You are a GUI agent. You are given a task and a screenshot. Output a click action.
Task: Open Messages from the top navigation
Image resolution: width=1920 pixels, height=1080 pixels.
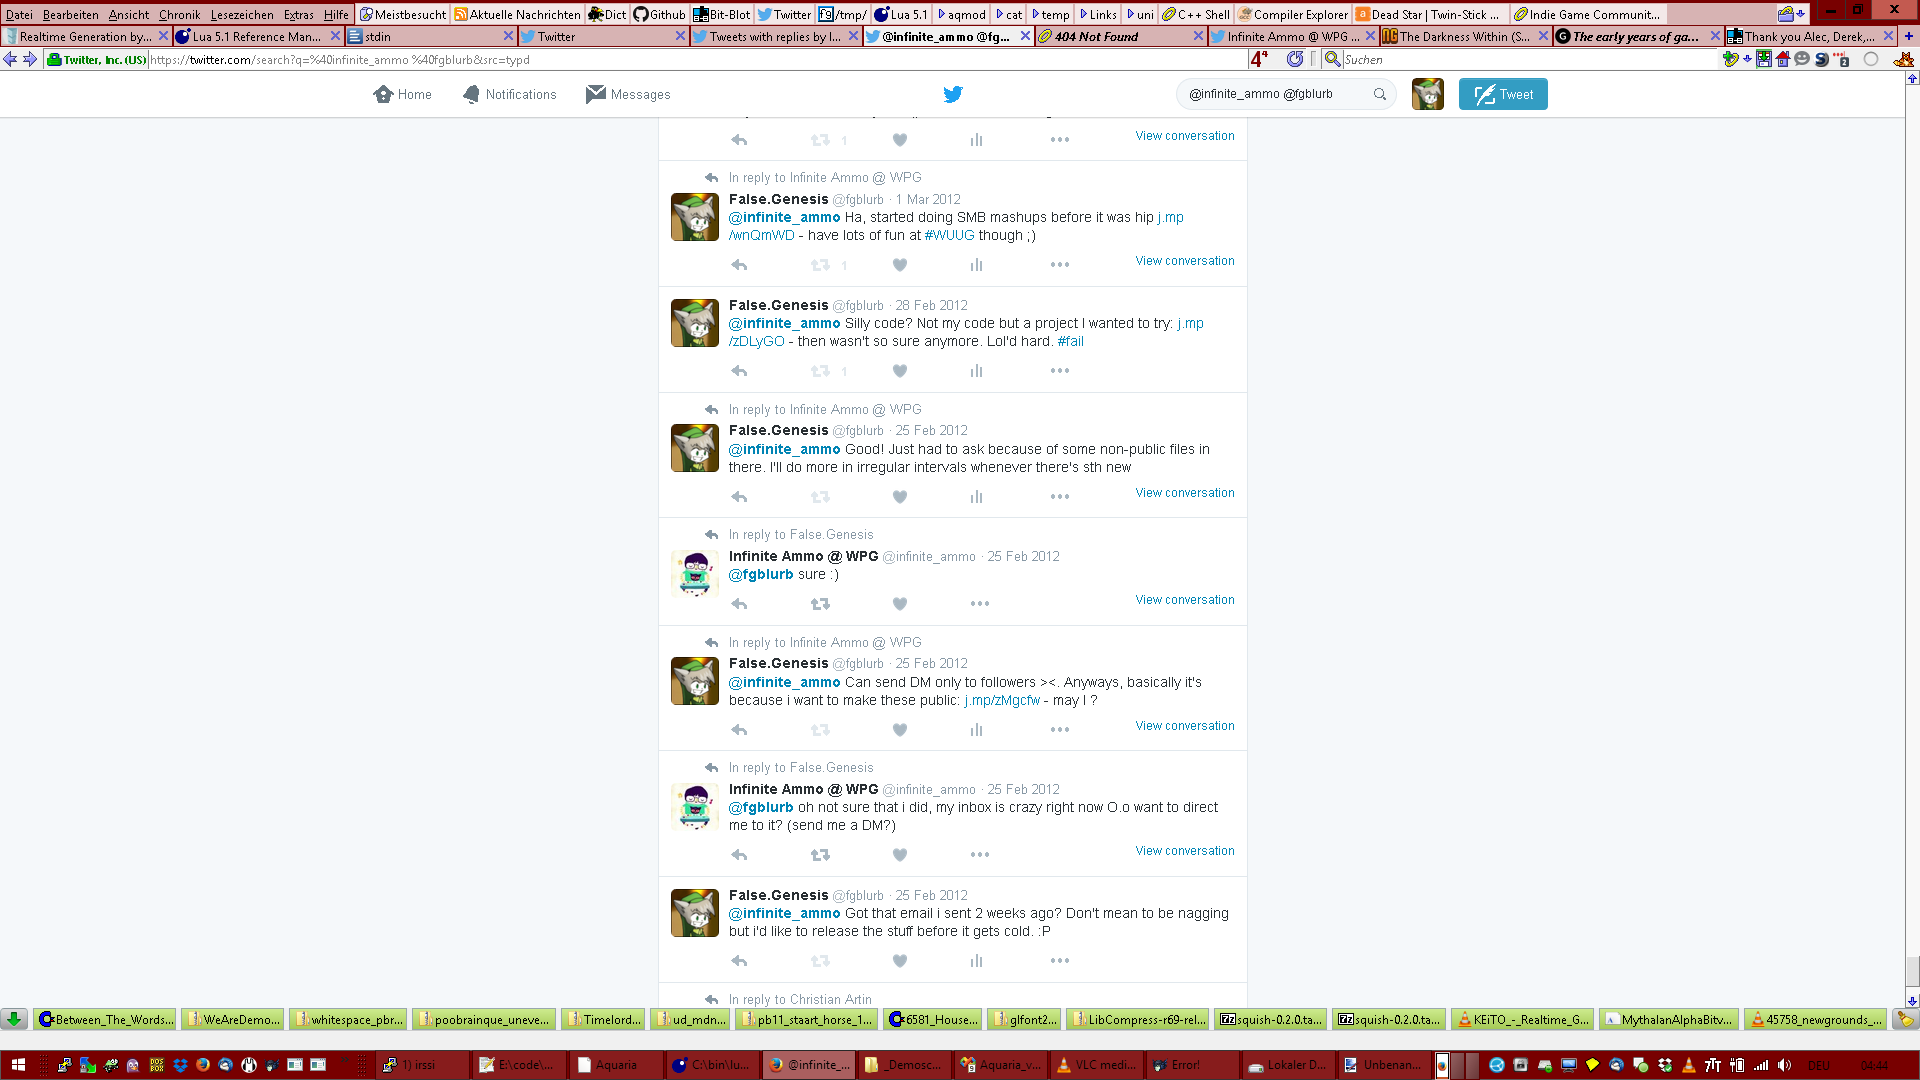628,94
